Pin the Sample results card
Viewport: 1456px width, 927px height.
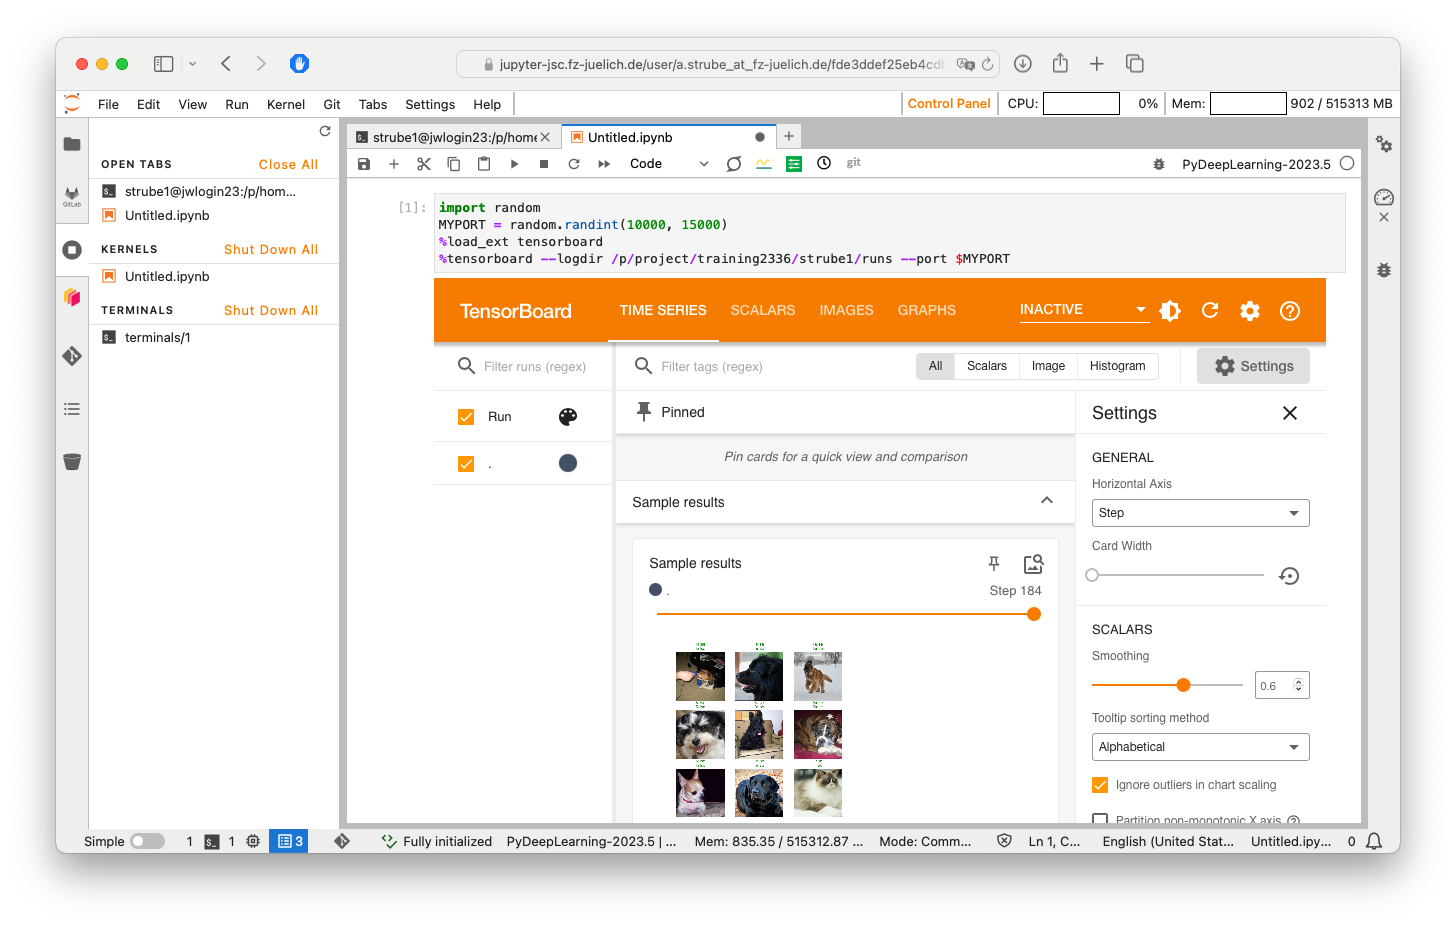(993, 564)
